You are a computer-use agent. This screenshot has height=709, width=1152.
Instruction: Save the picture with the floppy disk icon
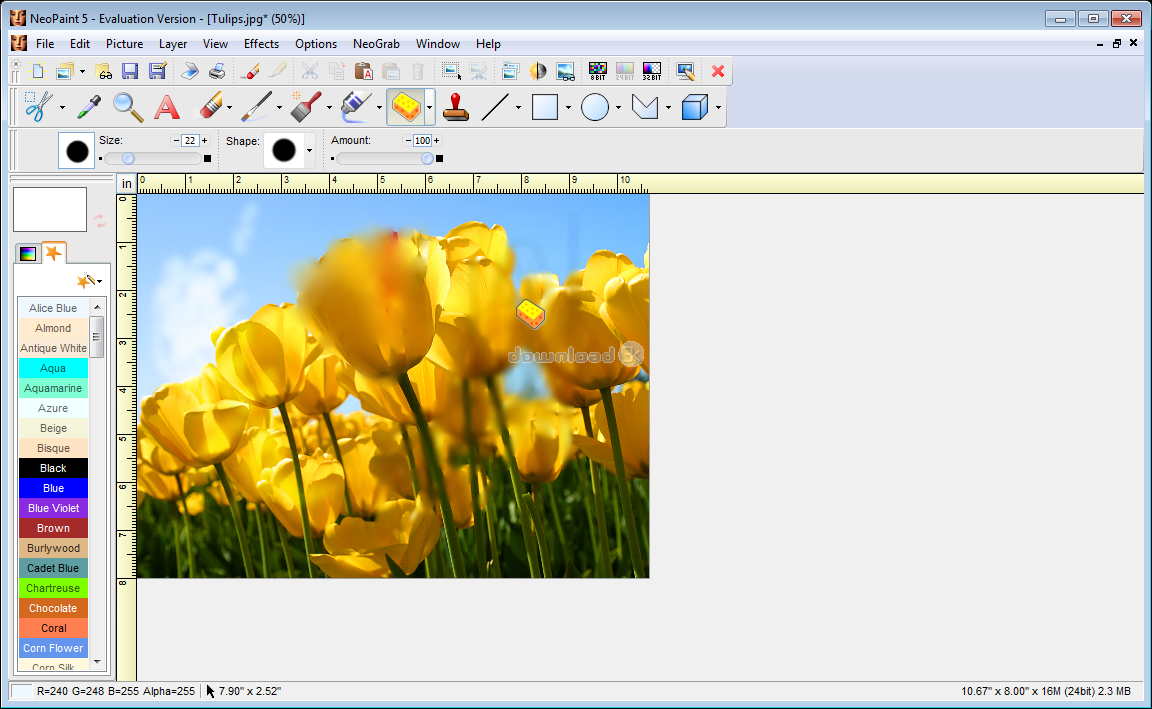pyautogui.click(x=130, y=71)
